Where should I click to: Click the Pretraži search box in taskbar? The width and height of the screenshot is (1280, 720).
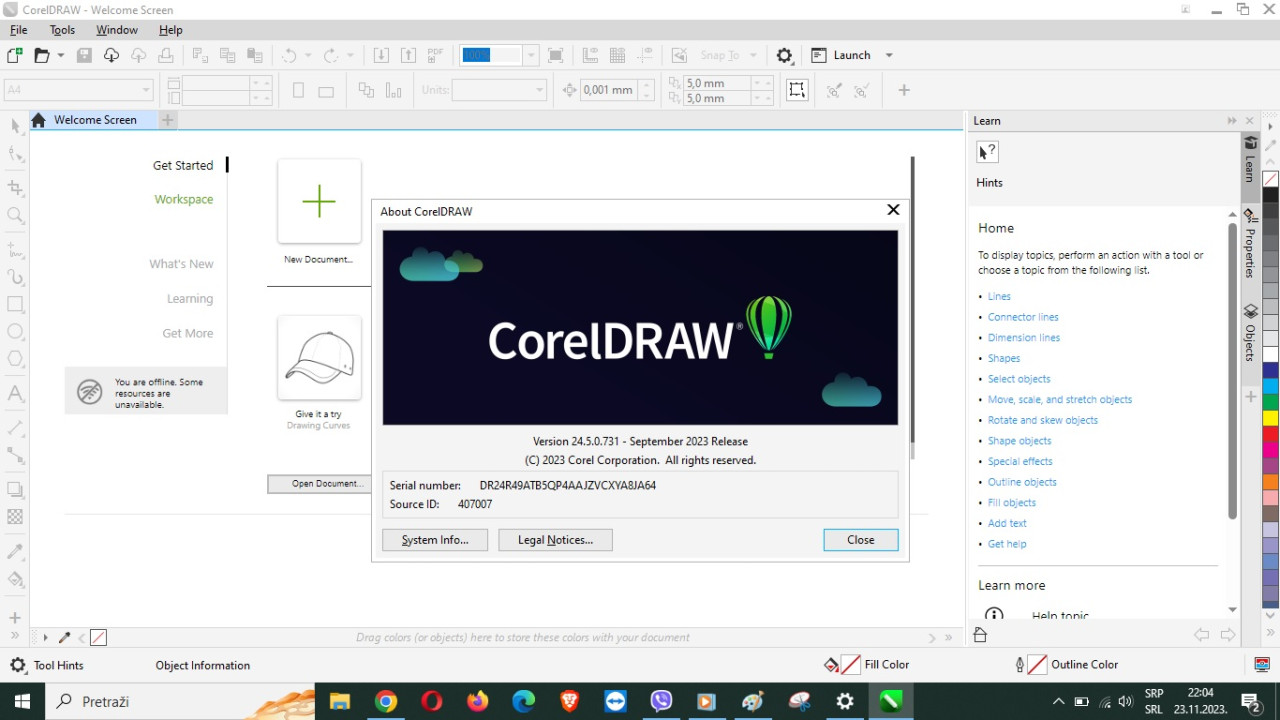180,701
